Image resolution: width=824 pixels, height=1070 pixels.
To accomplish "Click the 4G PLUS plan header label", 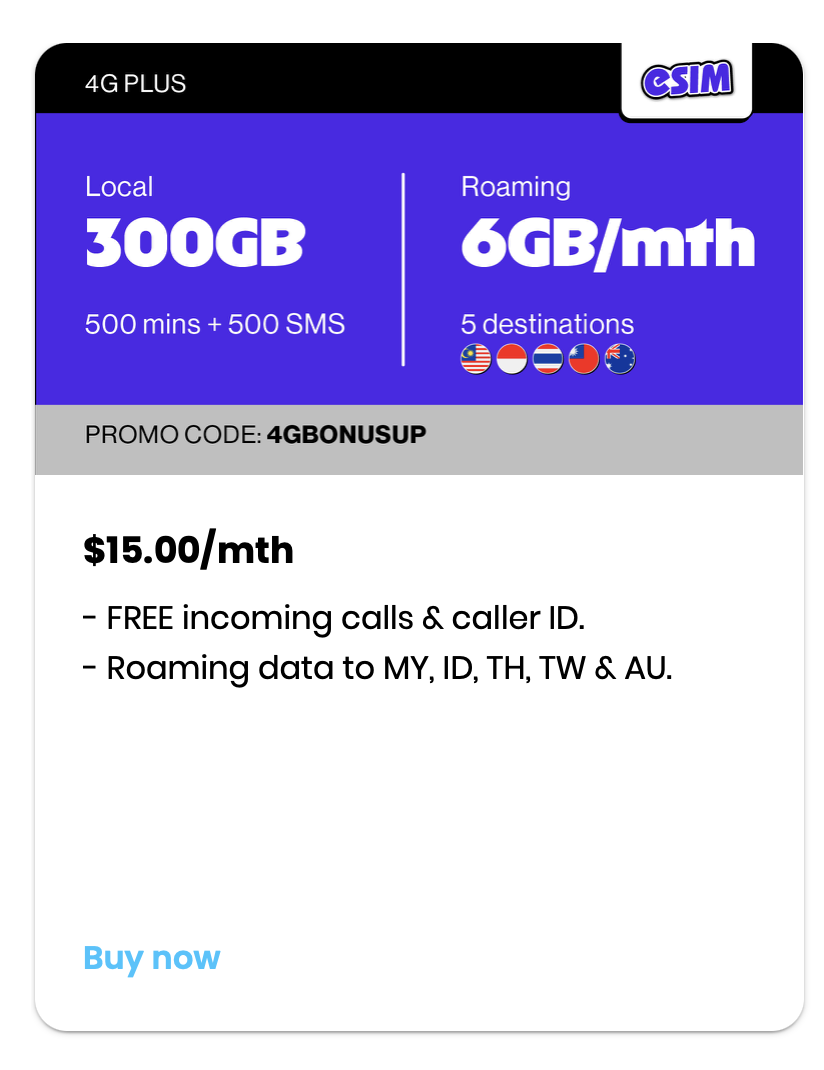I will (135, 83).
